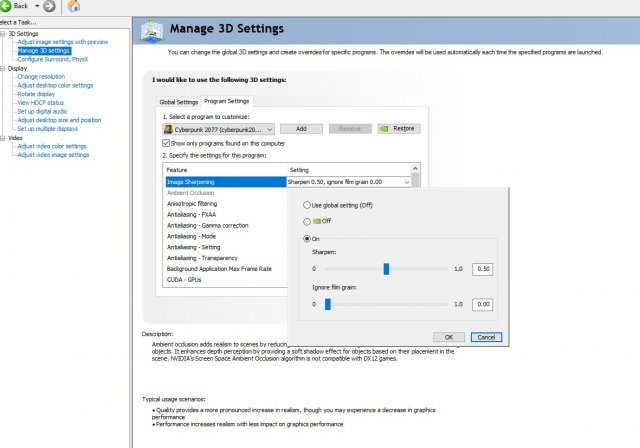Click the Ignore film grain value field
This screenshot has width=640, height=448.
(x=483, y=304)
